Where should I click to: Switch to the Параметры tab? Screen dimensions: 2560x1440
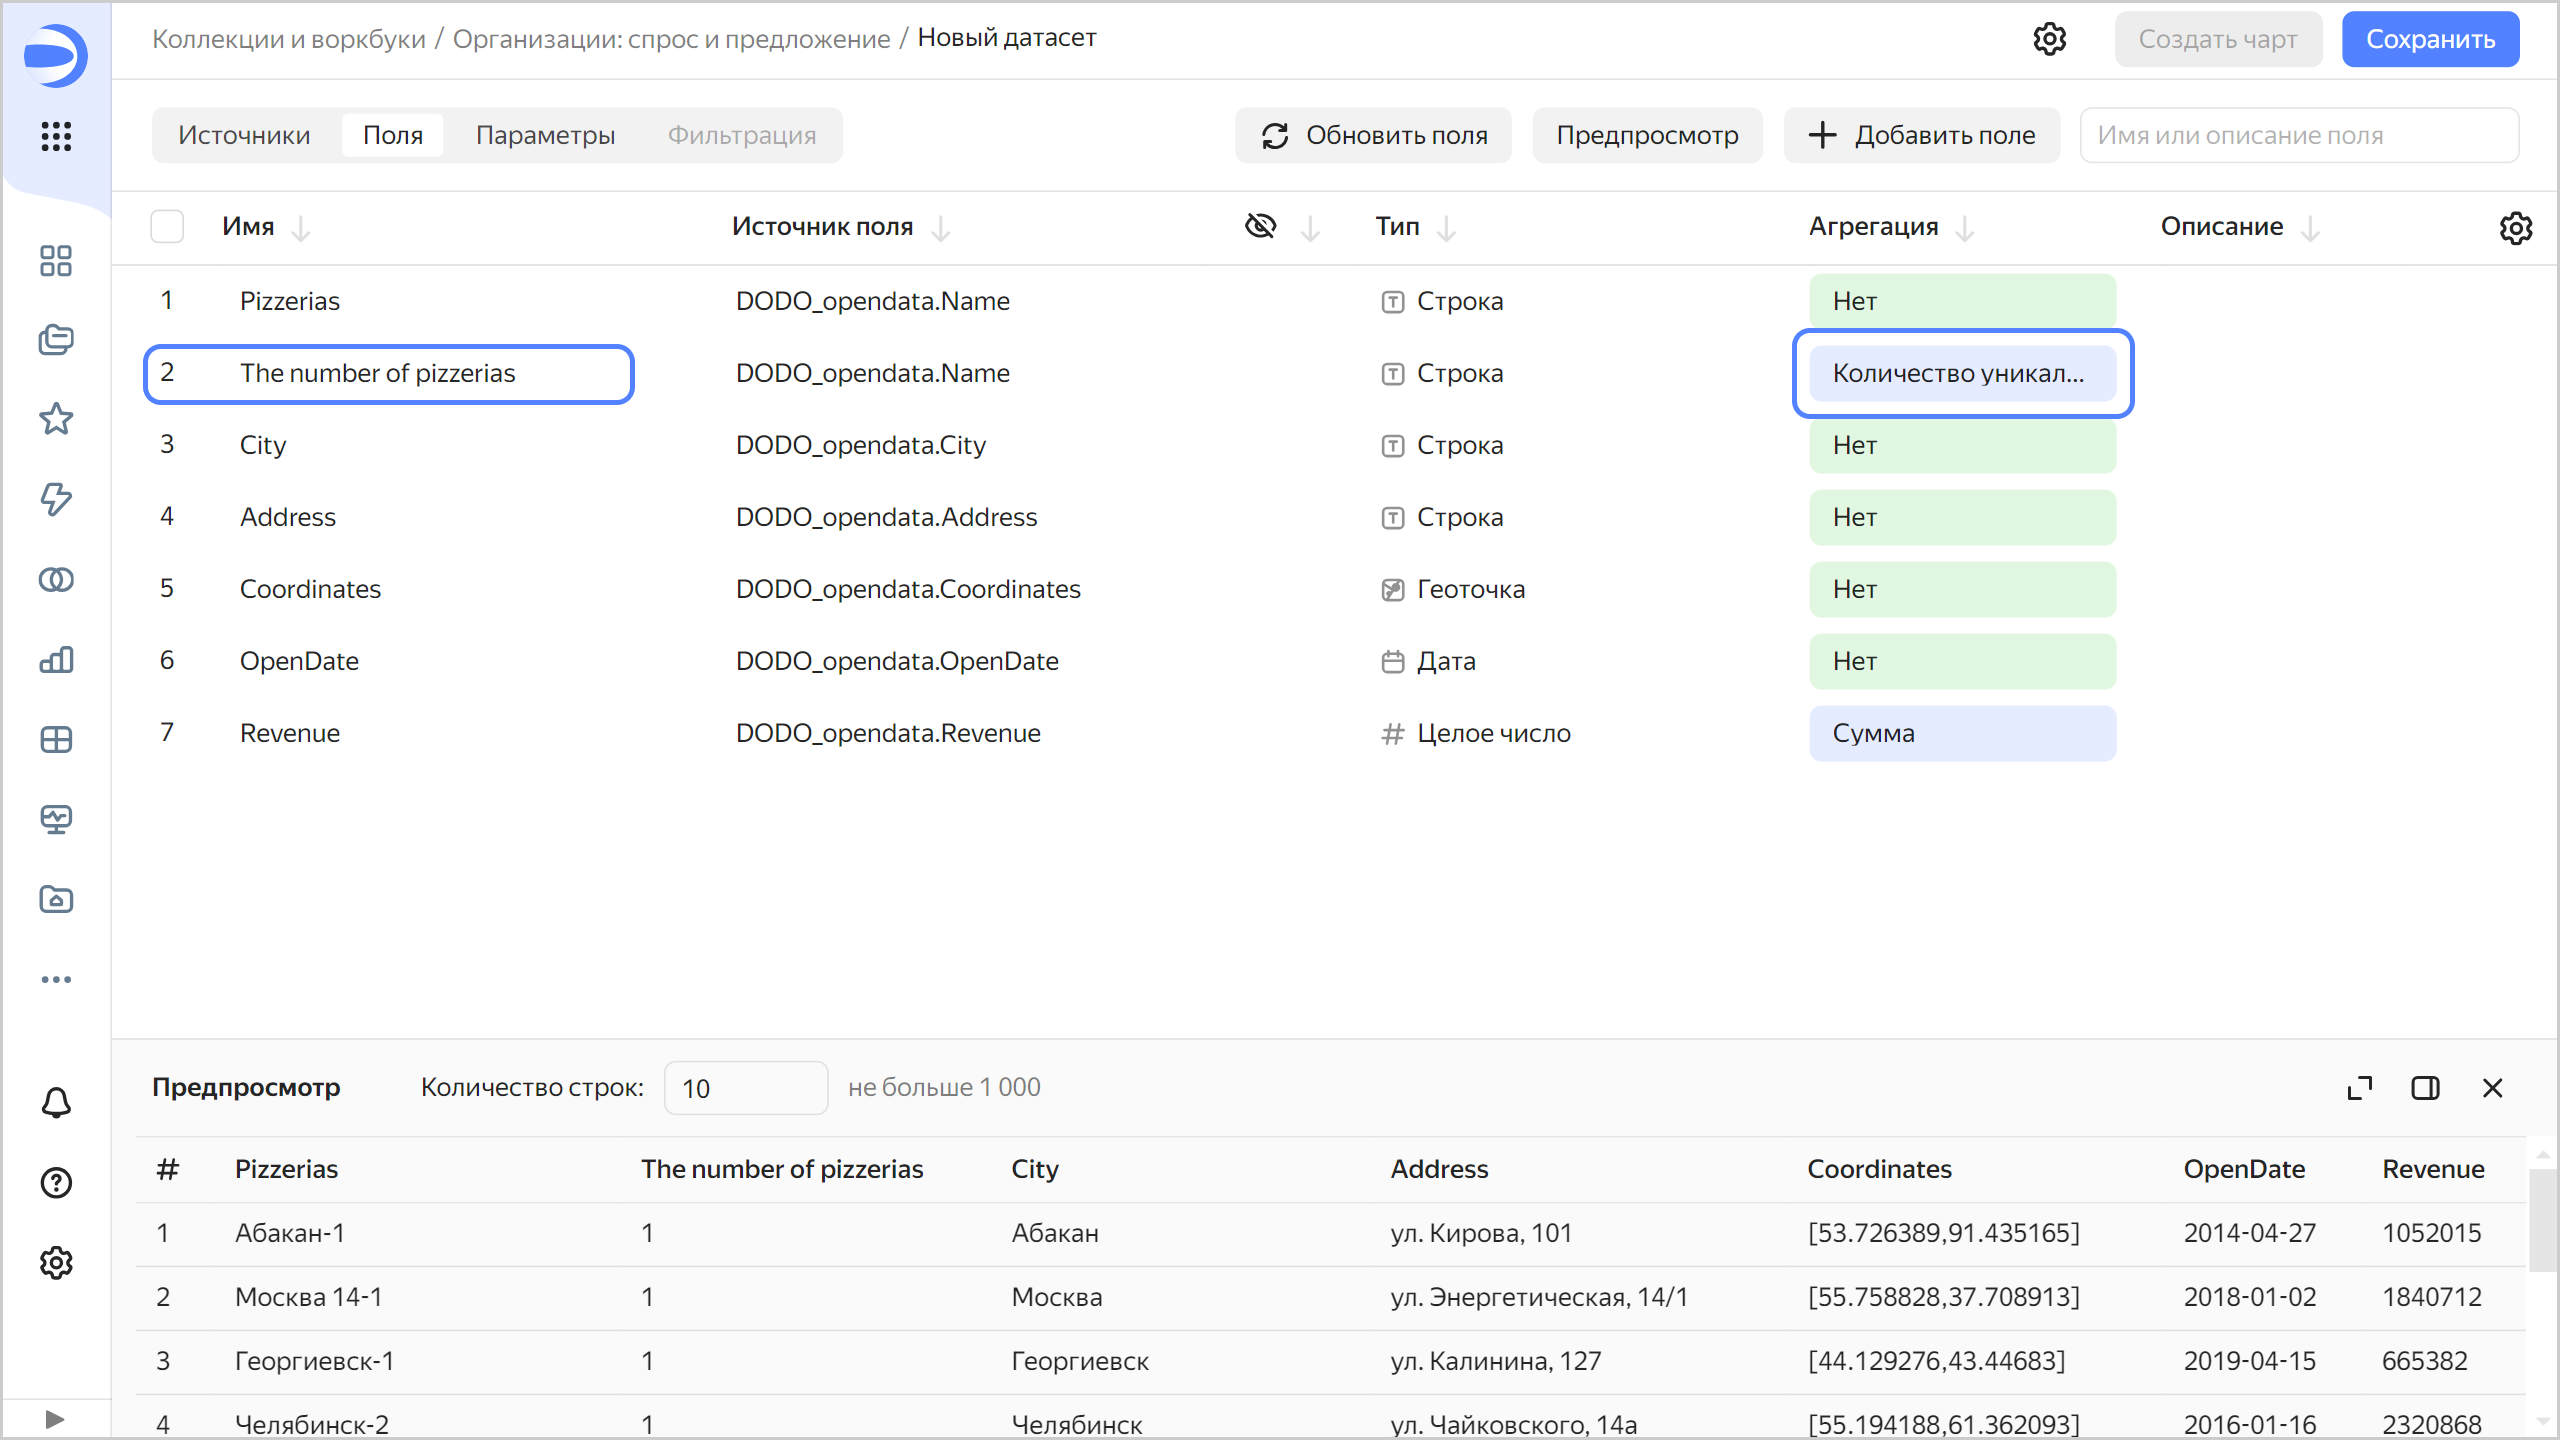[x=545, y=135]
